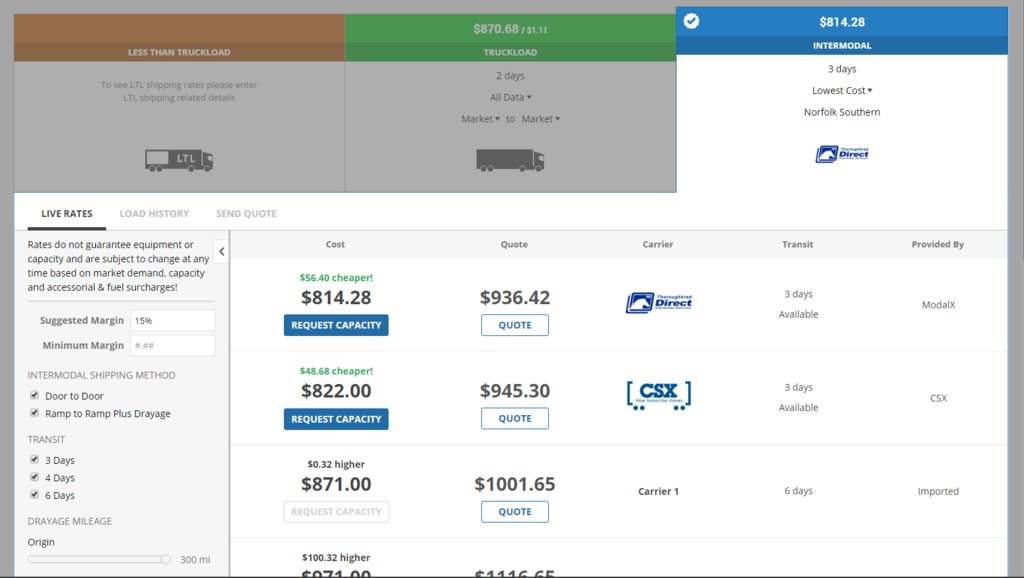The width and height of the screenshot is (1024, 578).
Task: Click the LTL truck icon
Action: click(x=179, y=160)
